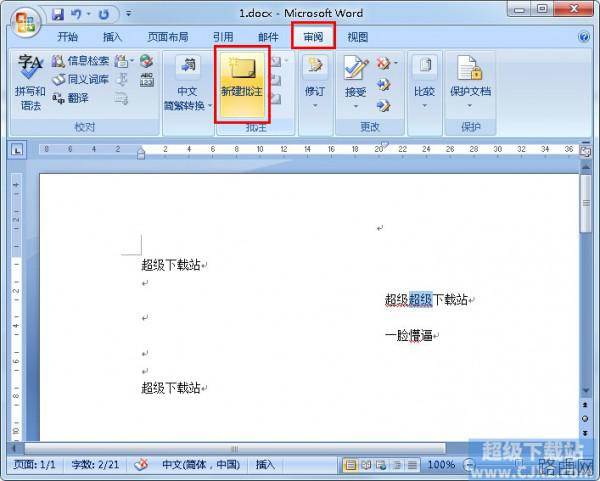Save the document from the quick access toolbar
Viewport: 600px width, 481px height.
click(x=58, y=15)
